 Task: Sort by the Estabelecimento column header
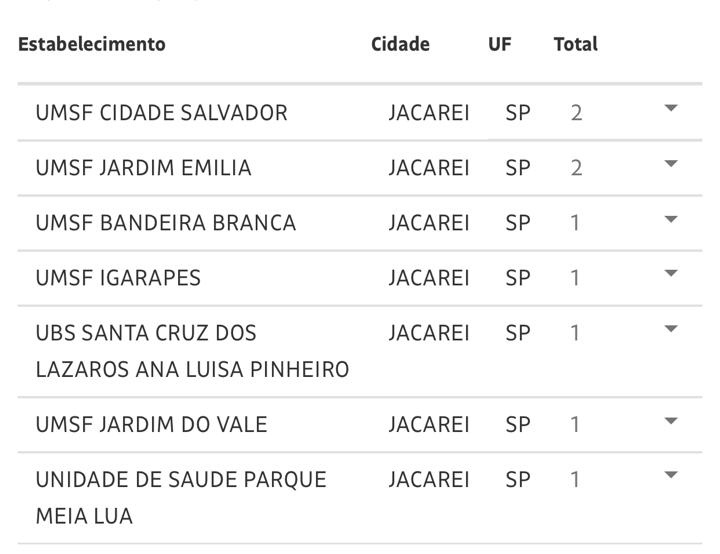click(x=92, y=44)
